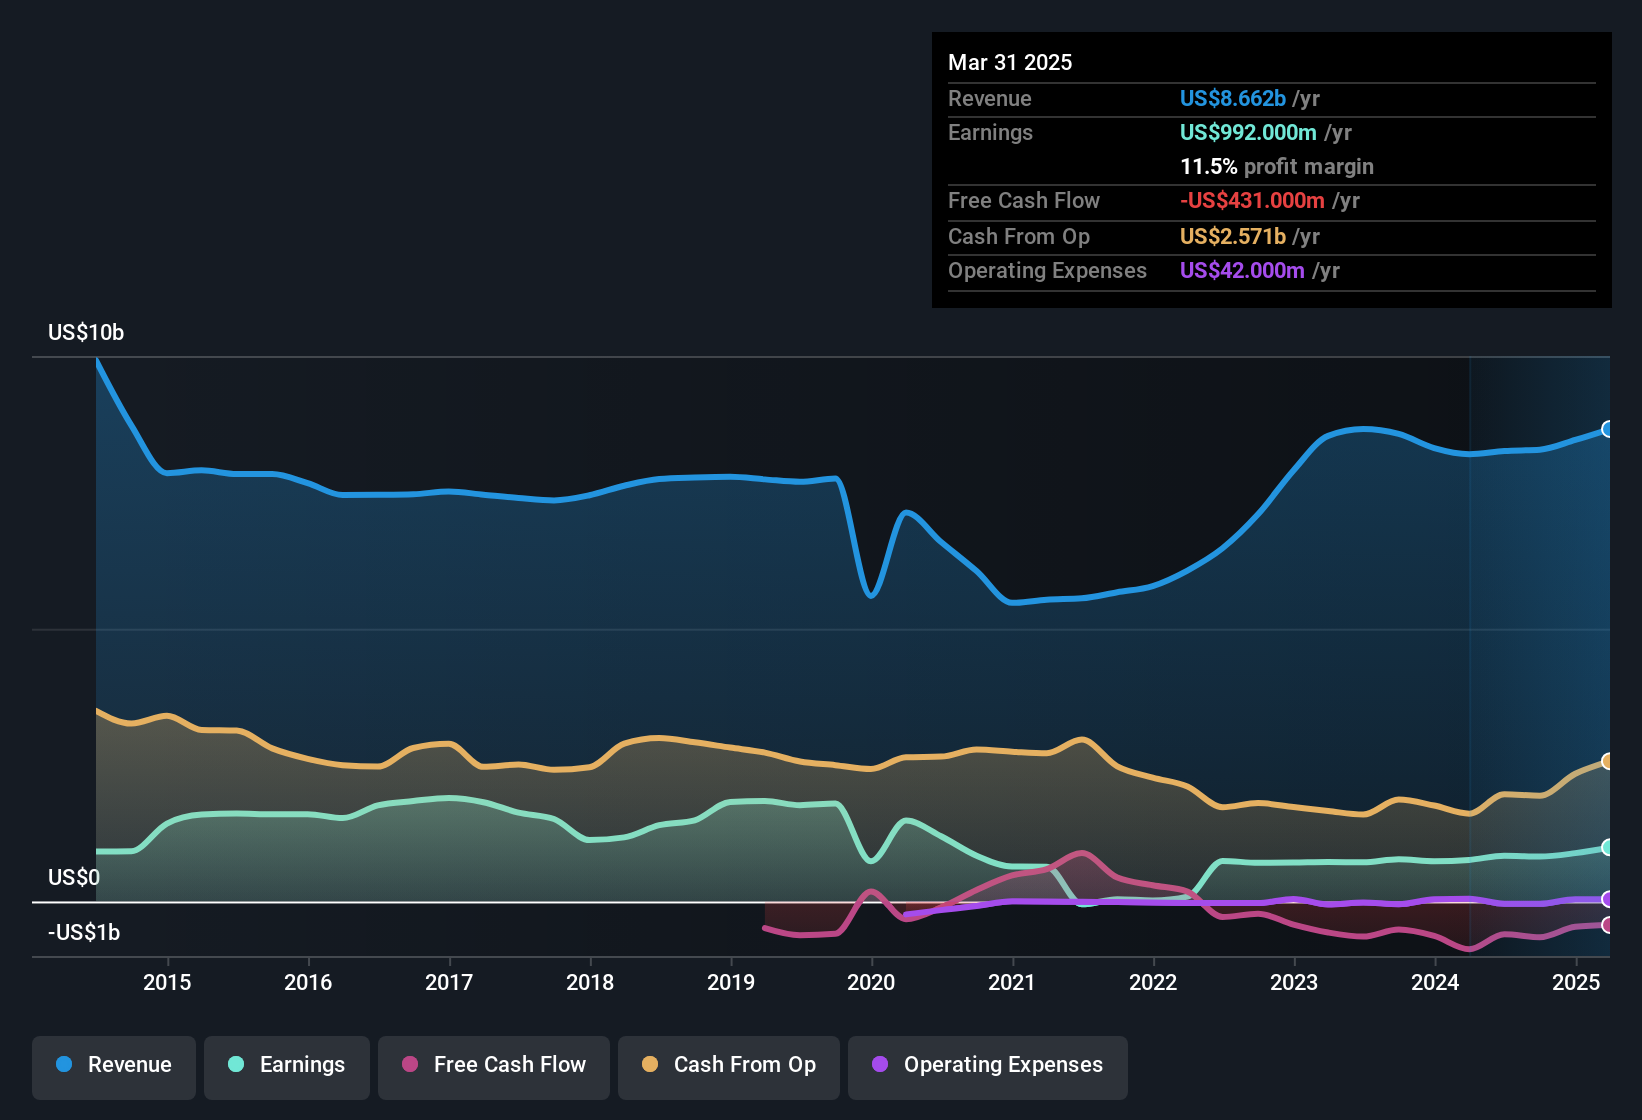This screenshot has width=1642, height=1120.
Task: Click the US$8.662b revenue value
Action: (x=1233, y=98)
